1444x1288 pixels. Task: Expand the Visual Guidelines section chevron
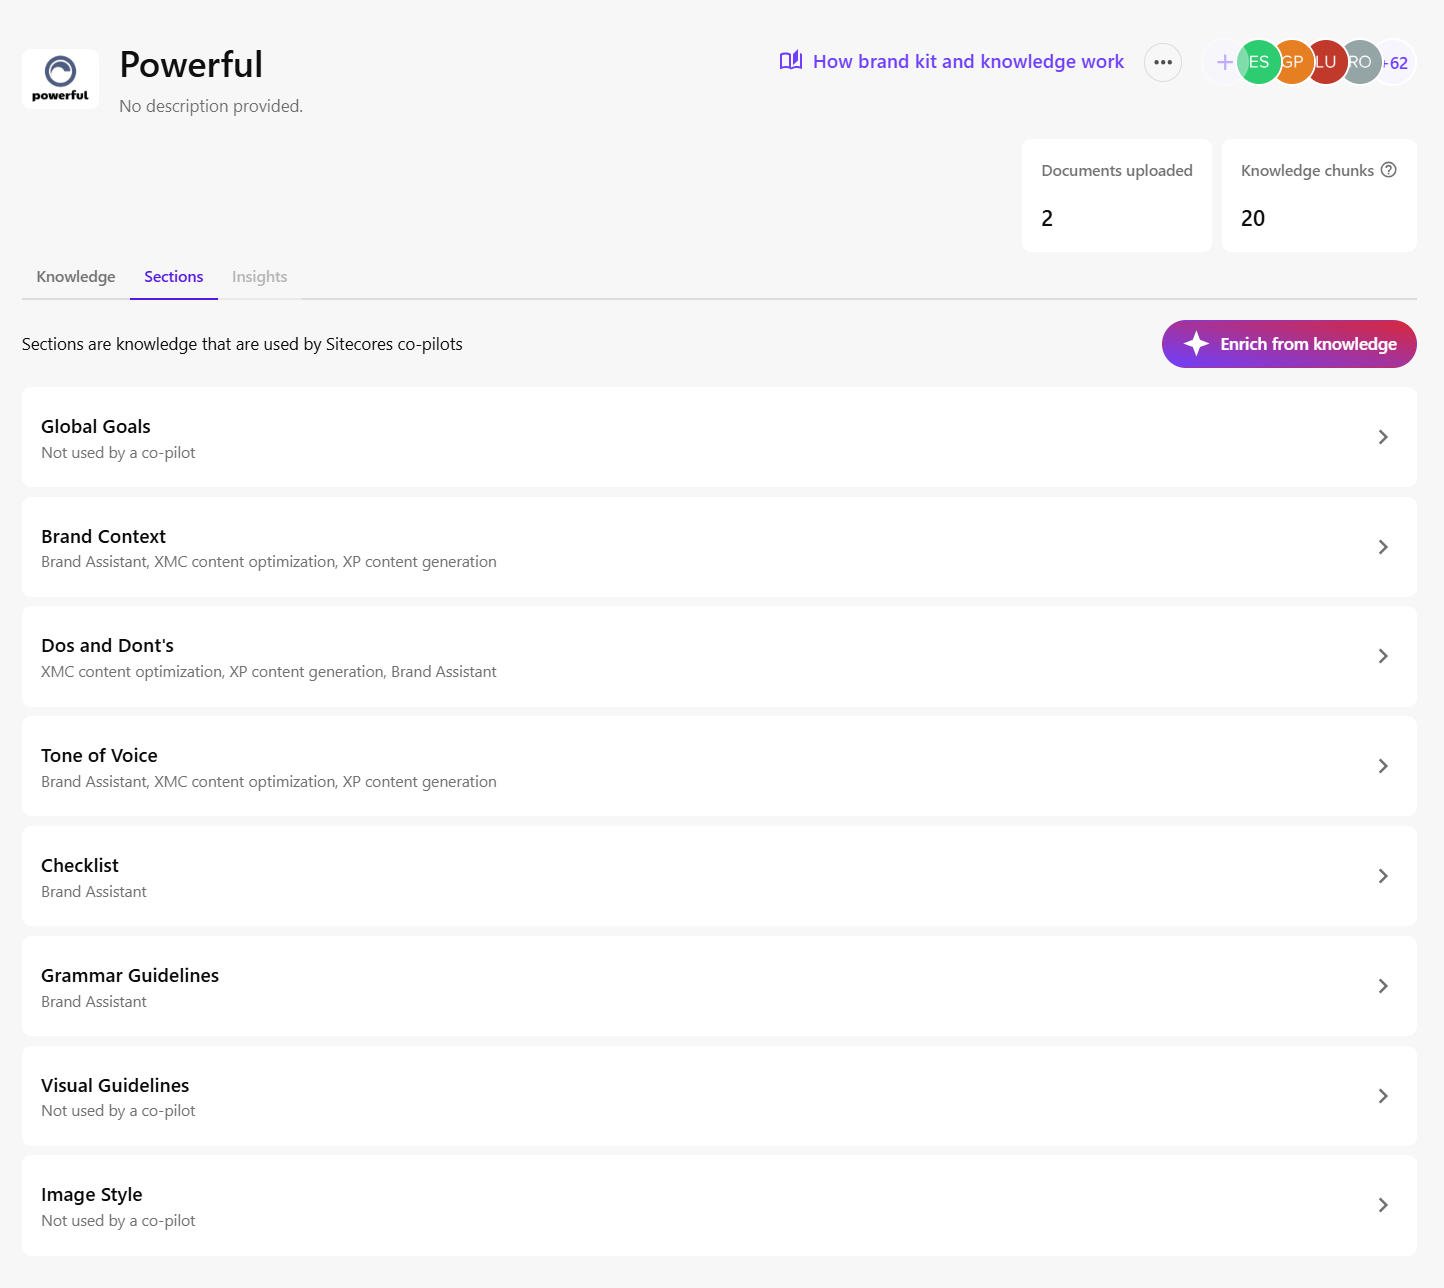coord(1383,1096)
